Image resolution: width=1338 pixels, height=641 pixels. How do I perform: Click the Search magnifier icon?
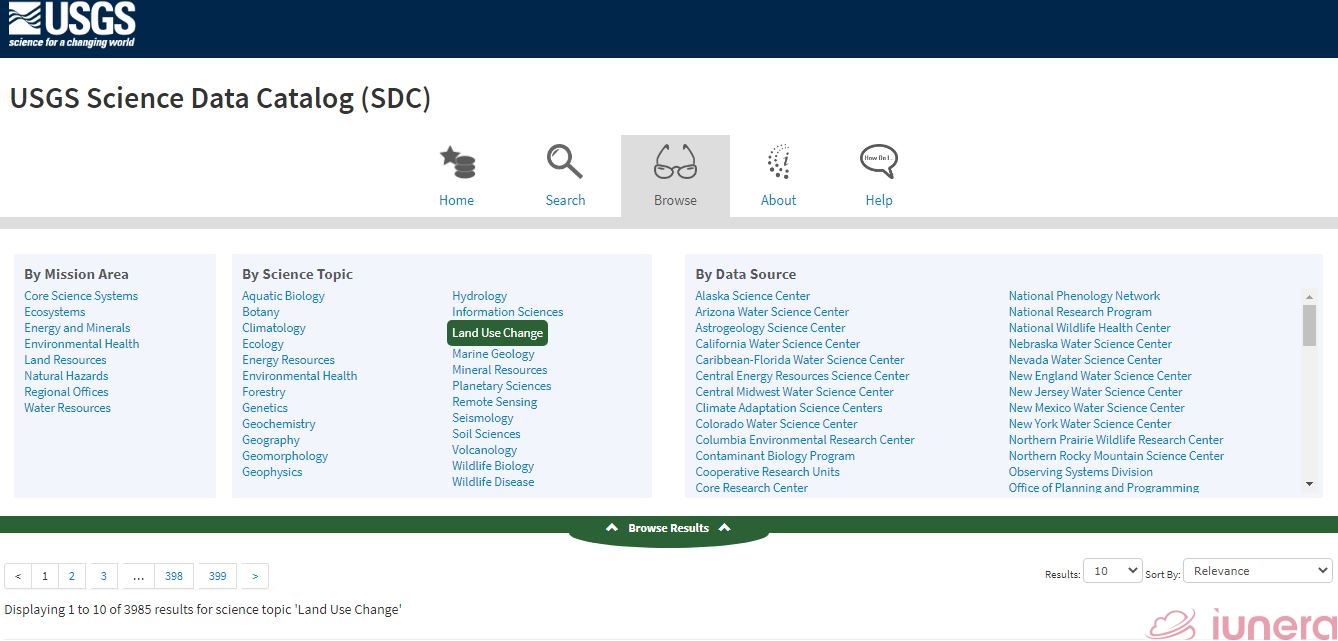click(564, 162)
